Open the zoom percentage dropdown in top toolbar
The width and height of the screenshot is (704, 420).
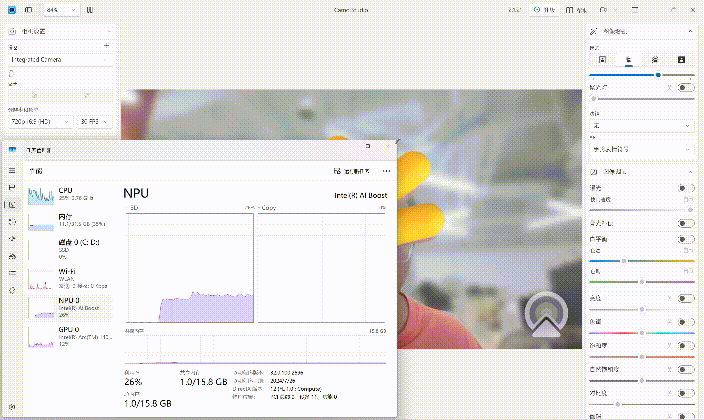61,10
